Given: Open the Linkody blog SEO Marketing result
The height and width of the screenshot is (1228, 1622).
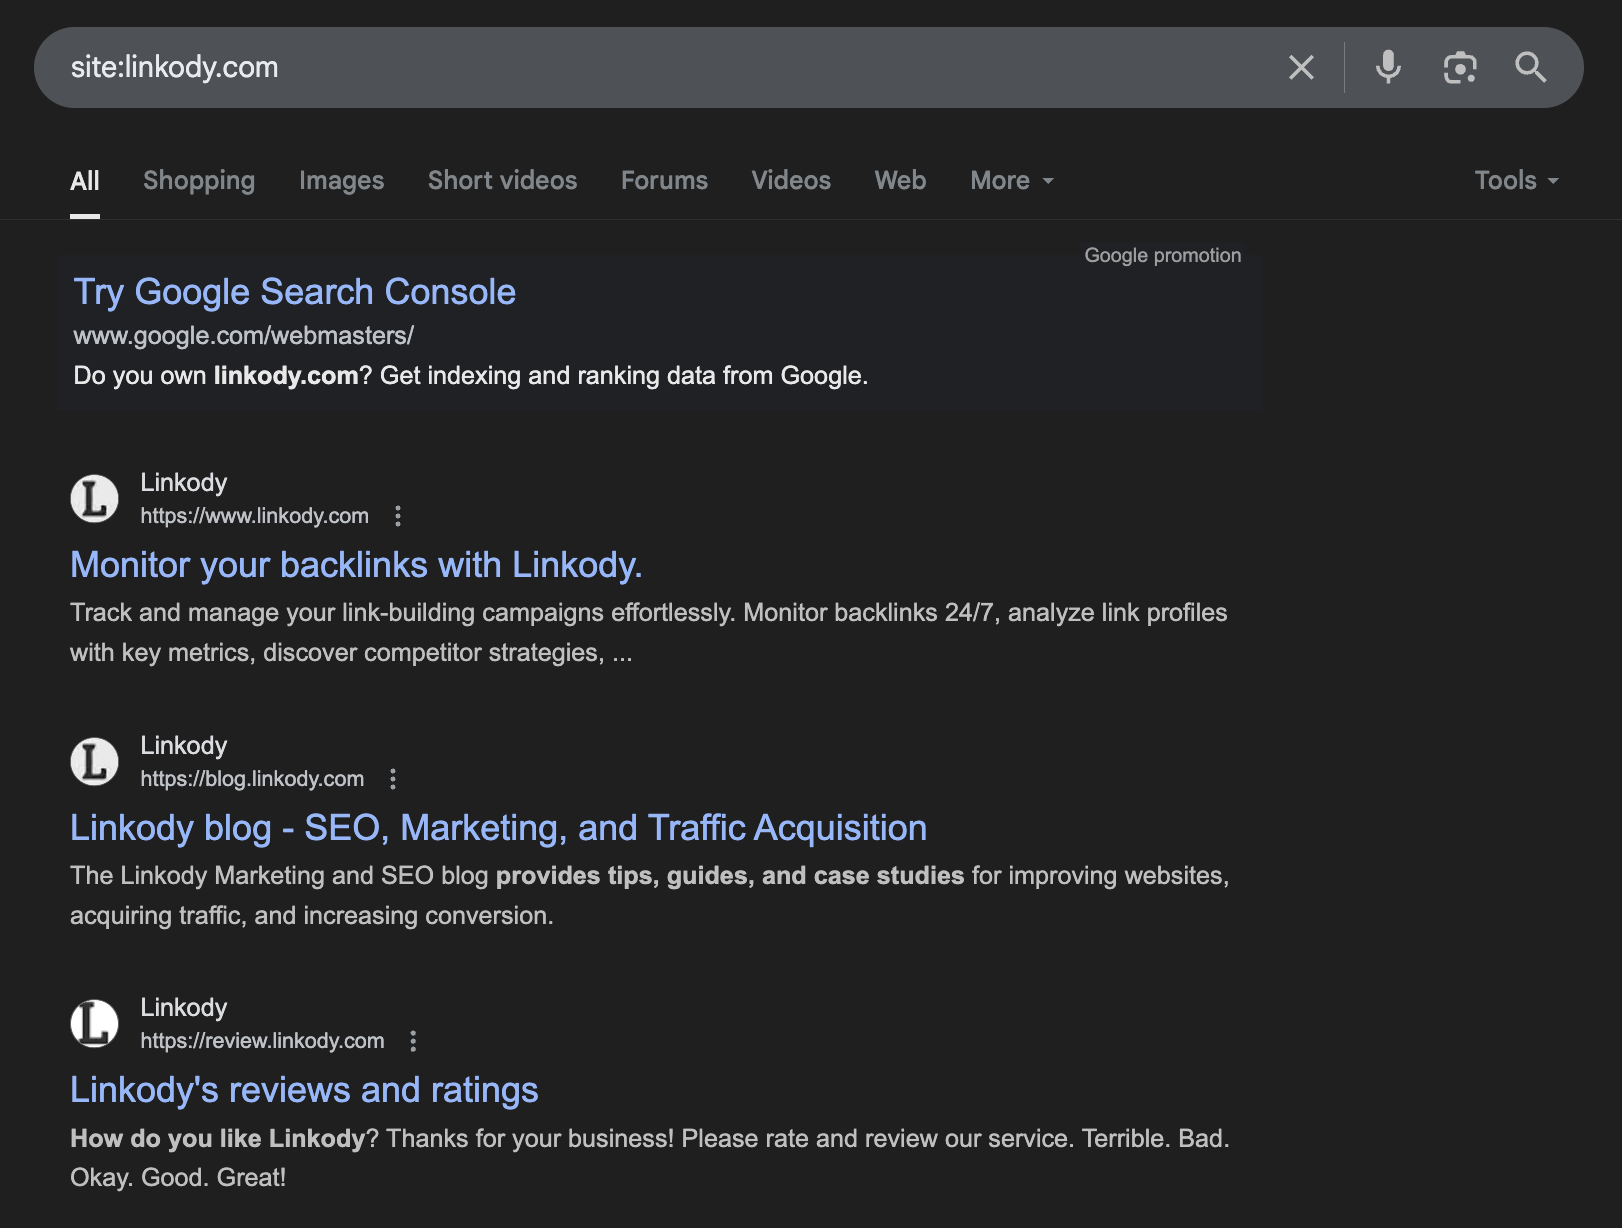Looking at the screenshot, I should tap(499, 828).
